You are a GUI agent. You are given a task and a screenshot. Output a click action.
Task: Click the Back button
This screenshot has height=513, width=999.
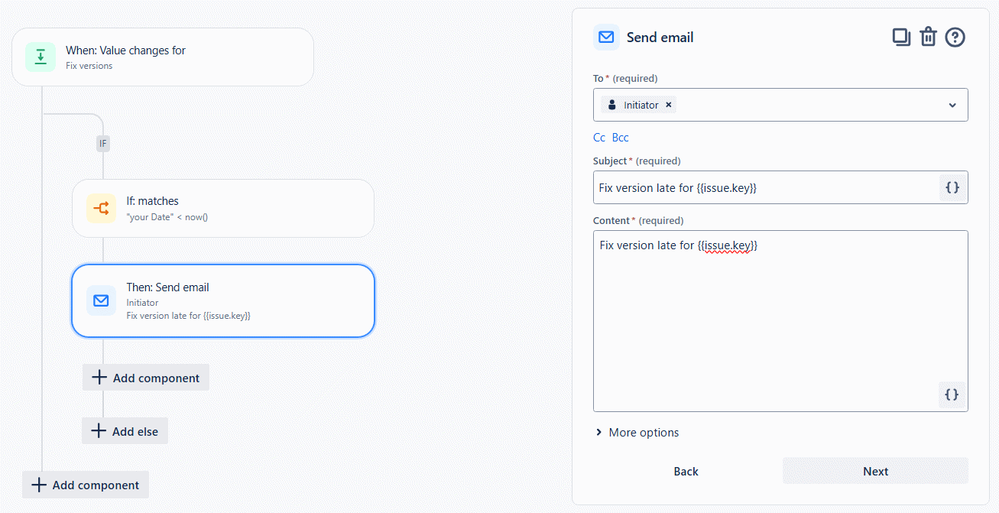(686, 471)
